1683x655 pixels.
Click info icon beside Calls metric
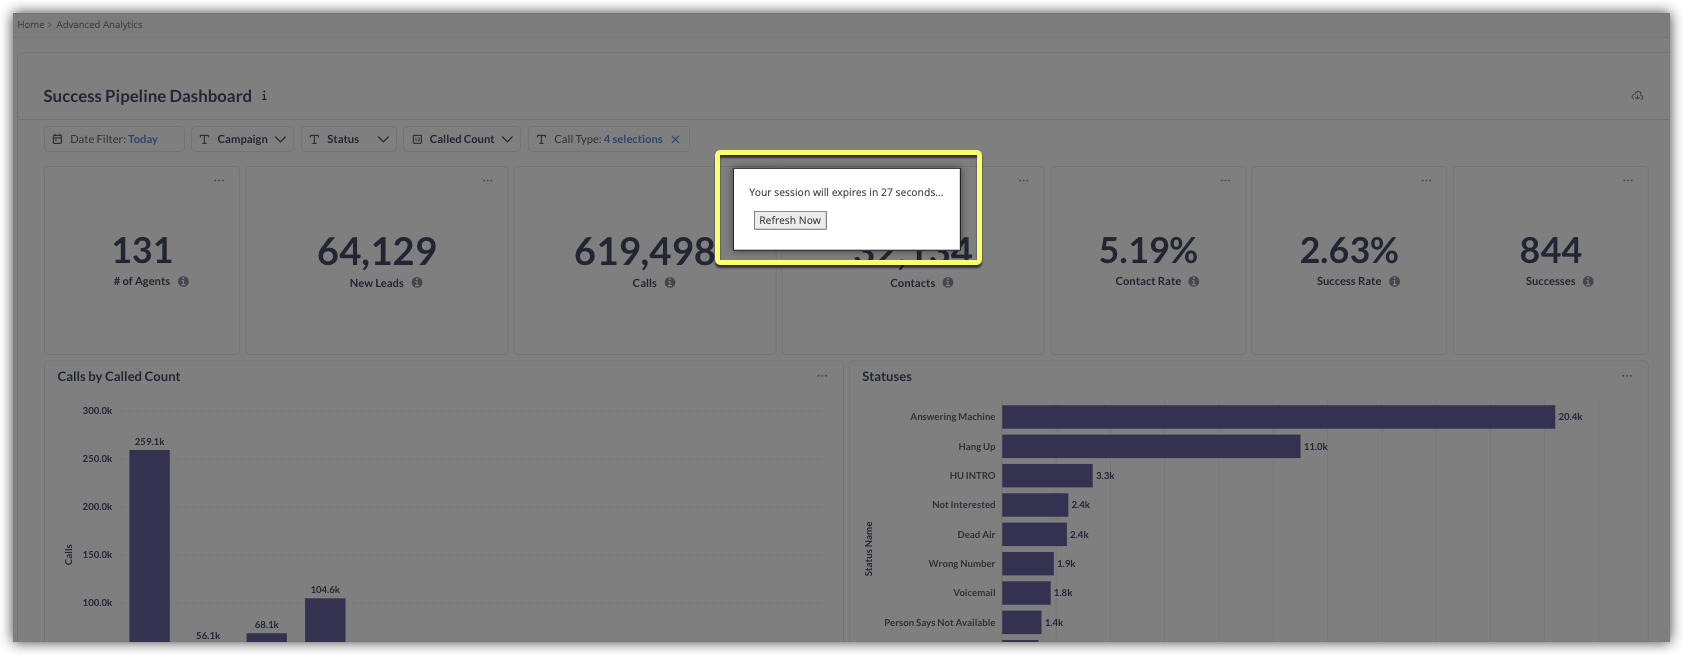tap(670, 283)
